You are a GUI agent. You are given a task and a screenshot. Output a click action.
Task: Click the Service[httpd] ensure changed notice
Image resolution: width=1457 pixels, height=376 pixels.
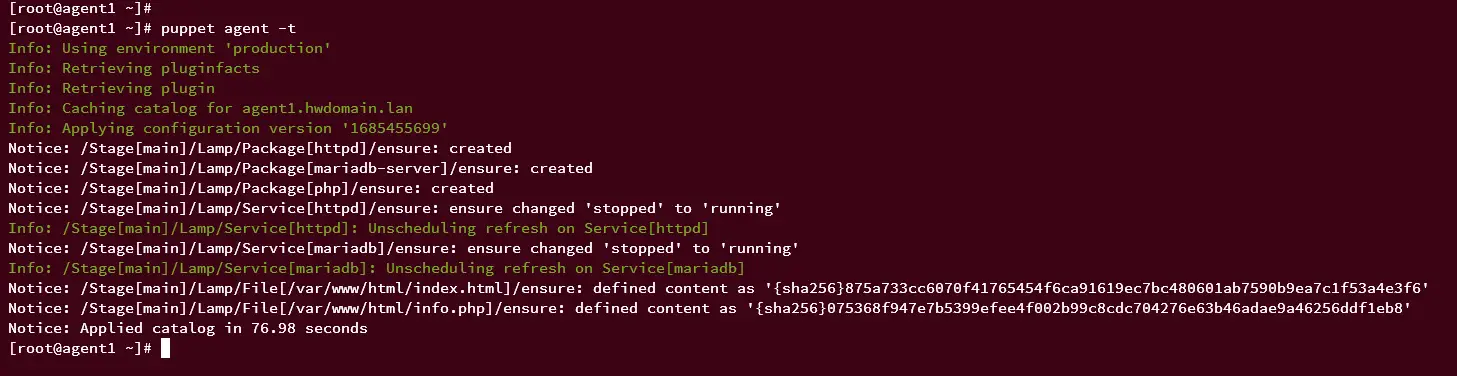coord(394,208)
